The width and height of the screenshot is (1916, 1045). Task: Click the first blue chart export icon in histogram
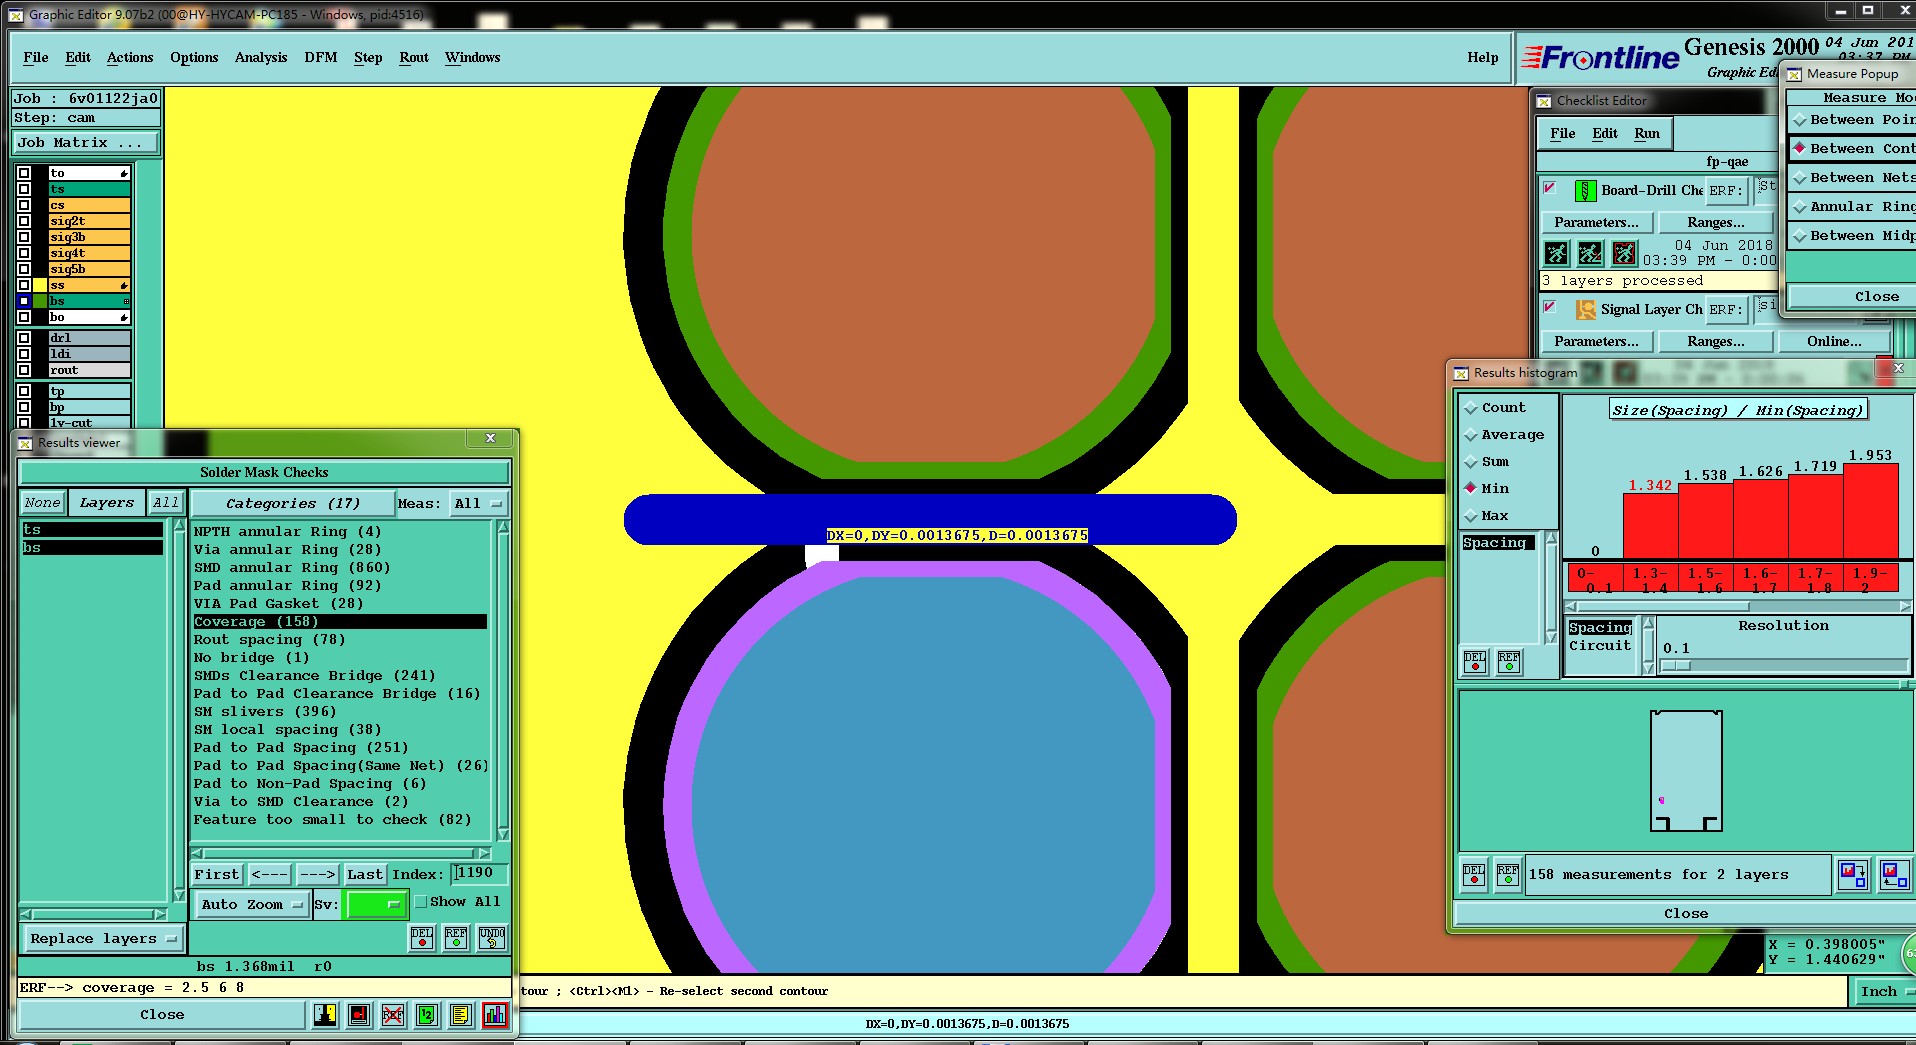(x=1853, y=874)
